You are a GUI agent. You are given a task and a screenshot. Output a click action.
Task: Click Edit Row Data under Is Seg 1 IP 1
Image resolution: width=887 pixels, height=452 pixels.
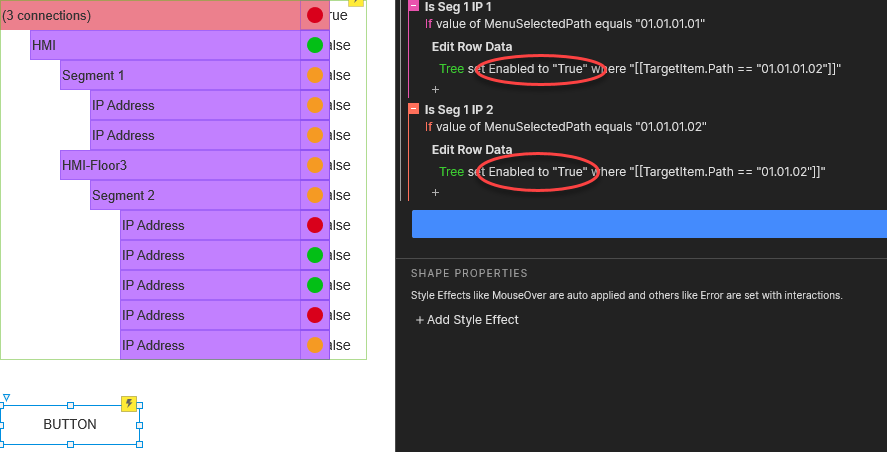472,46
